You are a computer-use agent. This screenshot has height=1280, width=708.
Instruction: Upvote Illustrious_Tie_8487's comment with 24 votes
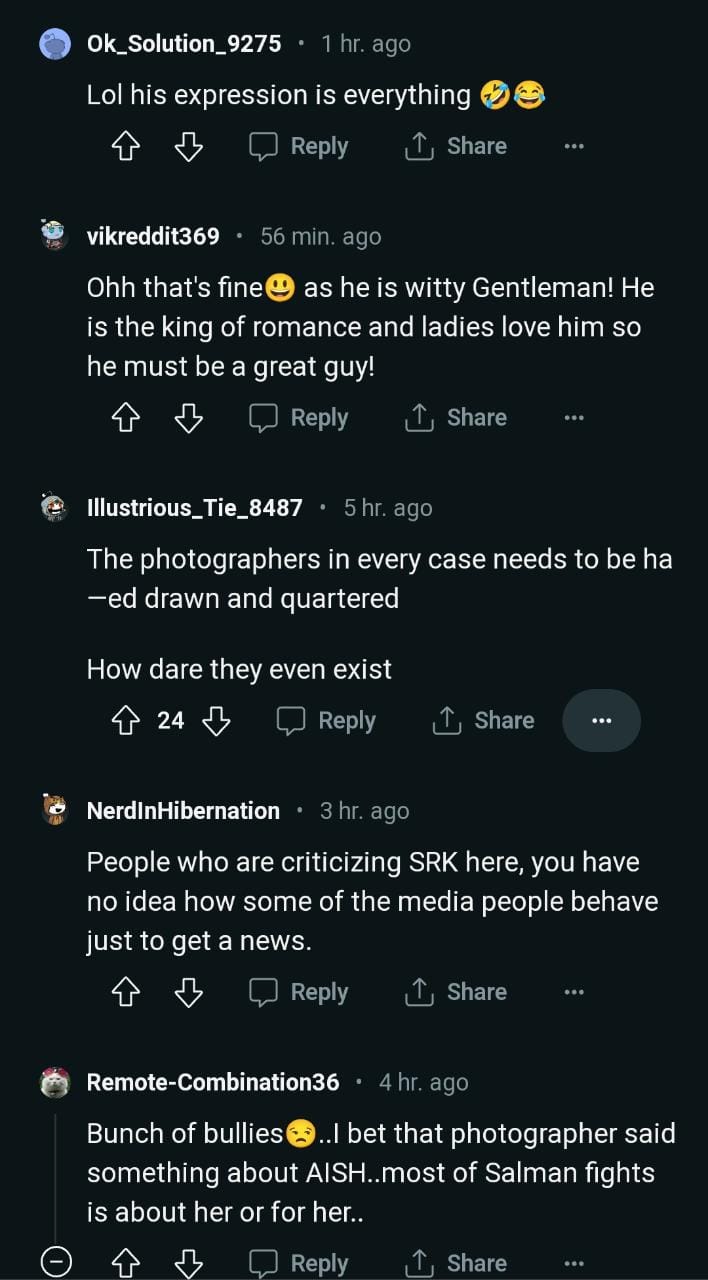point(125,721)
